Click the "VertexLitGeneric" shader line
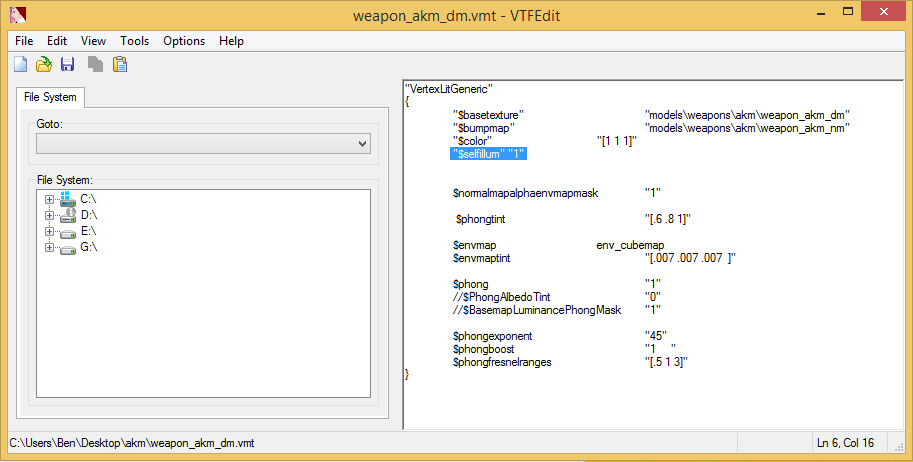The height and width of the screenshot is (462, 913). pyautogui.click(x=450, y=89)
